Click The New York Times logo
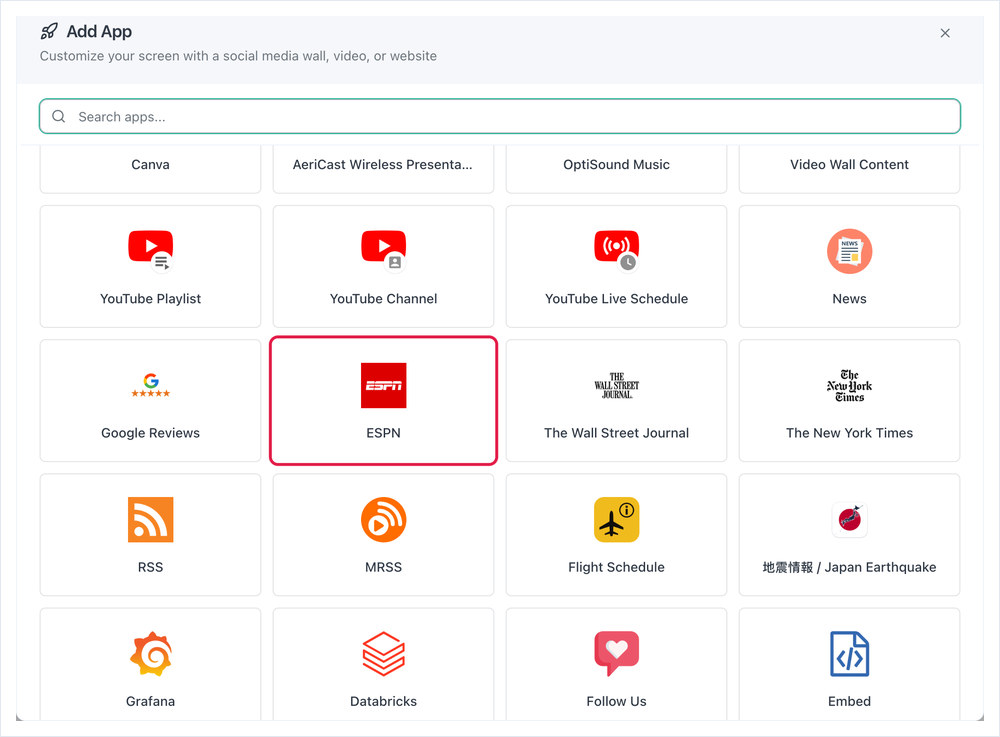The width and height of the screenshot is (1000, 737). pos(849,385)
